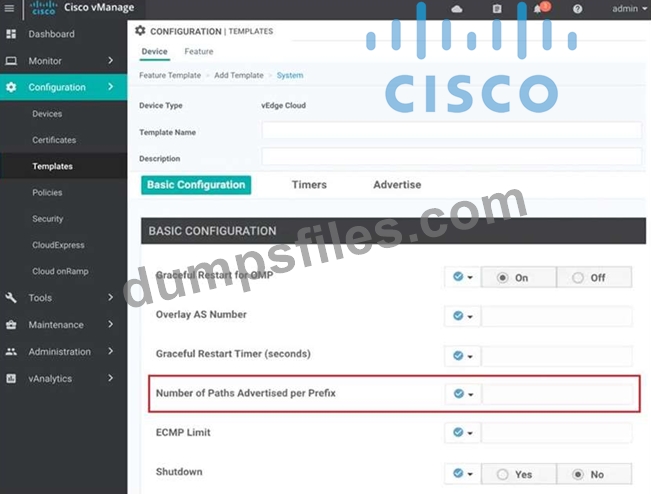Open the cloud status icon in header

pos(457,9)
